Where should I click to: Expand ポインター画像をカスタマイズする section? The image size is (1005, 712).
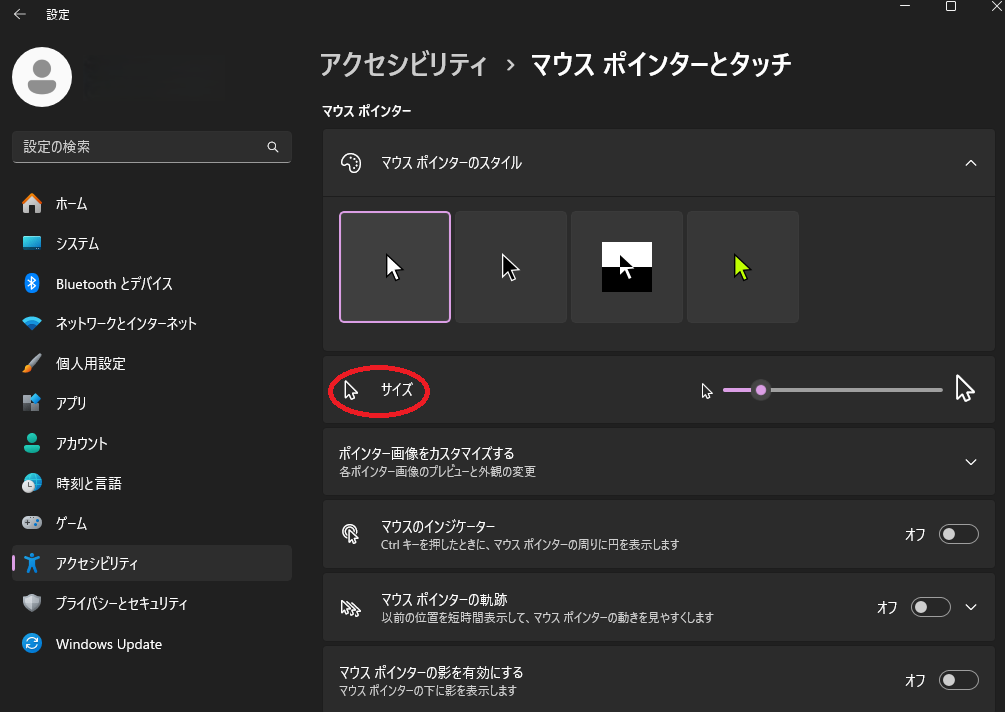pos(970,462)
